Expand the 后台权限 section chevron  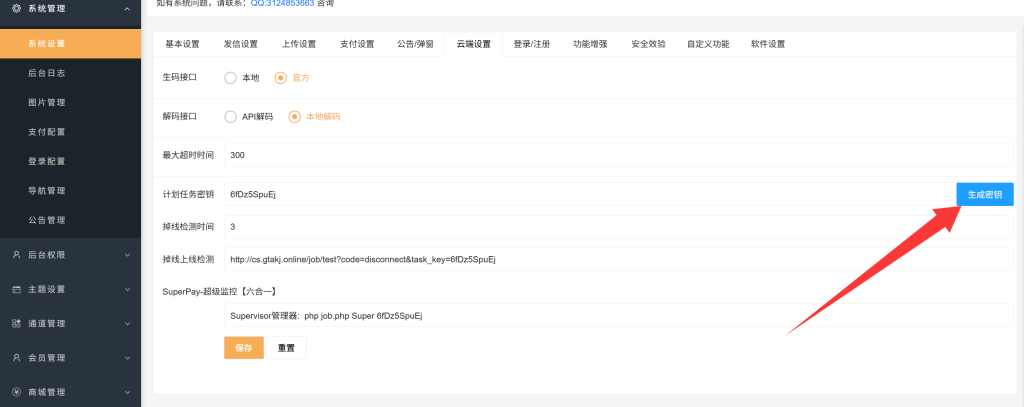click(x=127, y=255)
